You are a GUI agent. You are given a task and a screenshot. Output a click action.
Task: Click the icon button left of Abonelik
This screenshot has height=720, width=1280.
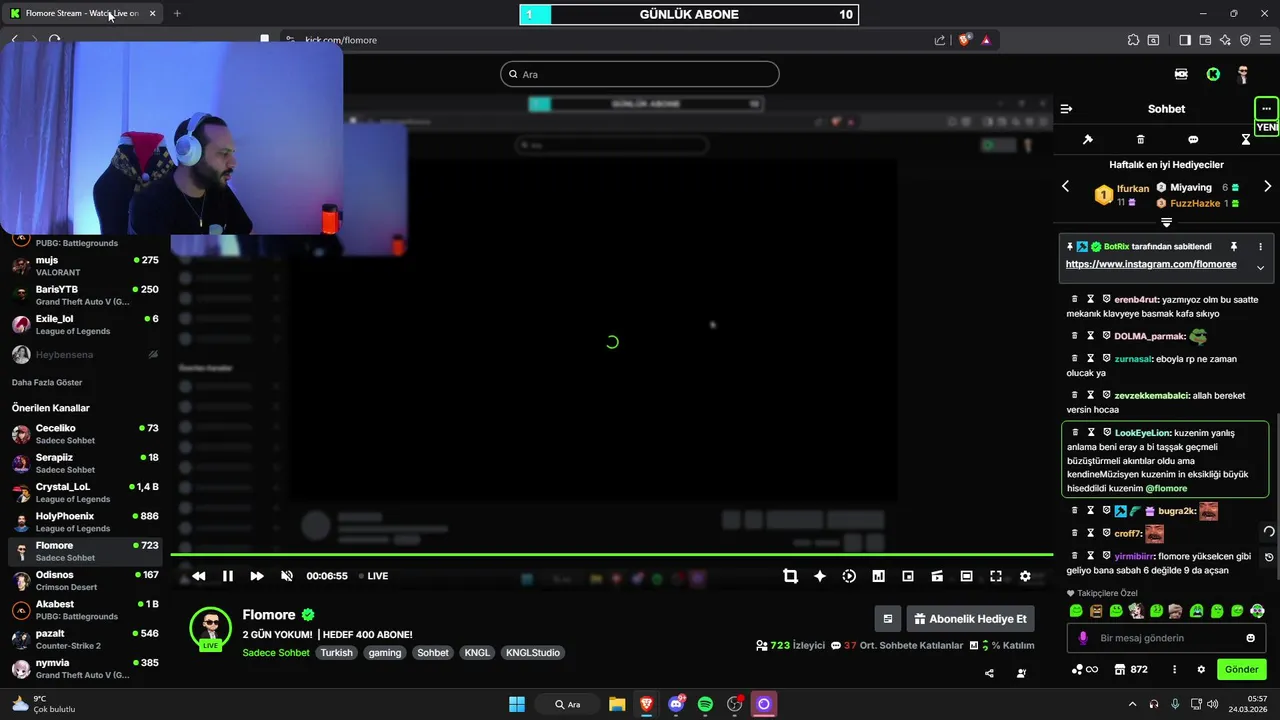[887, 619]
